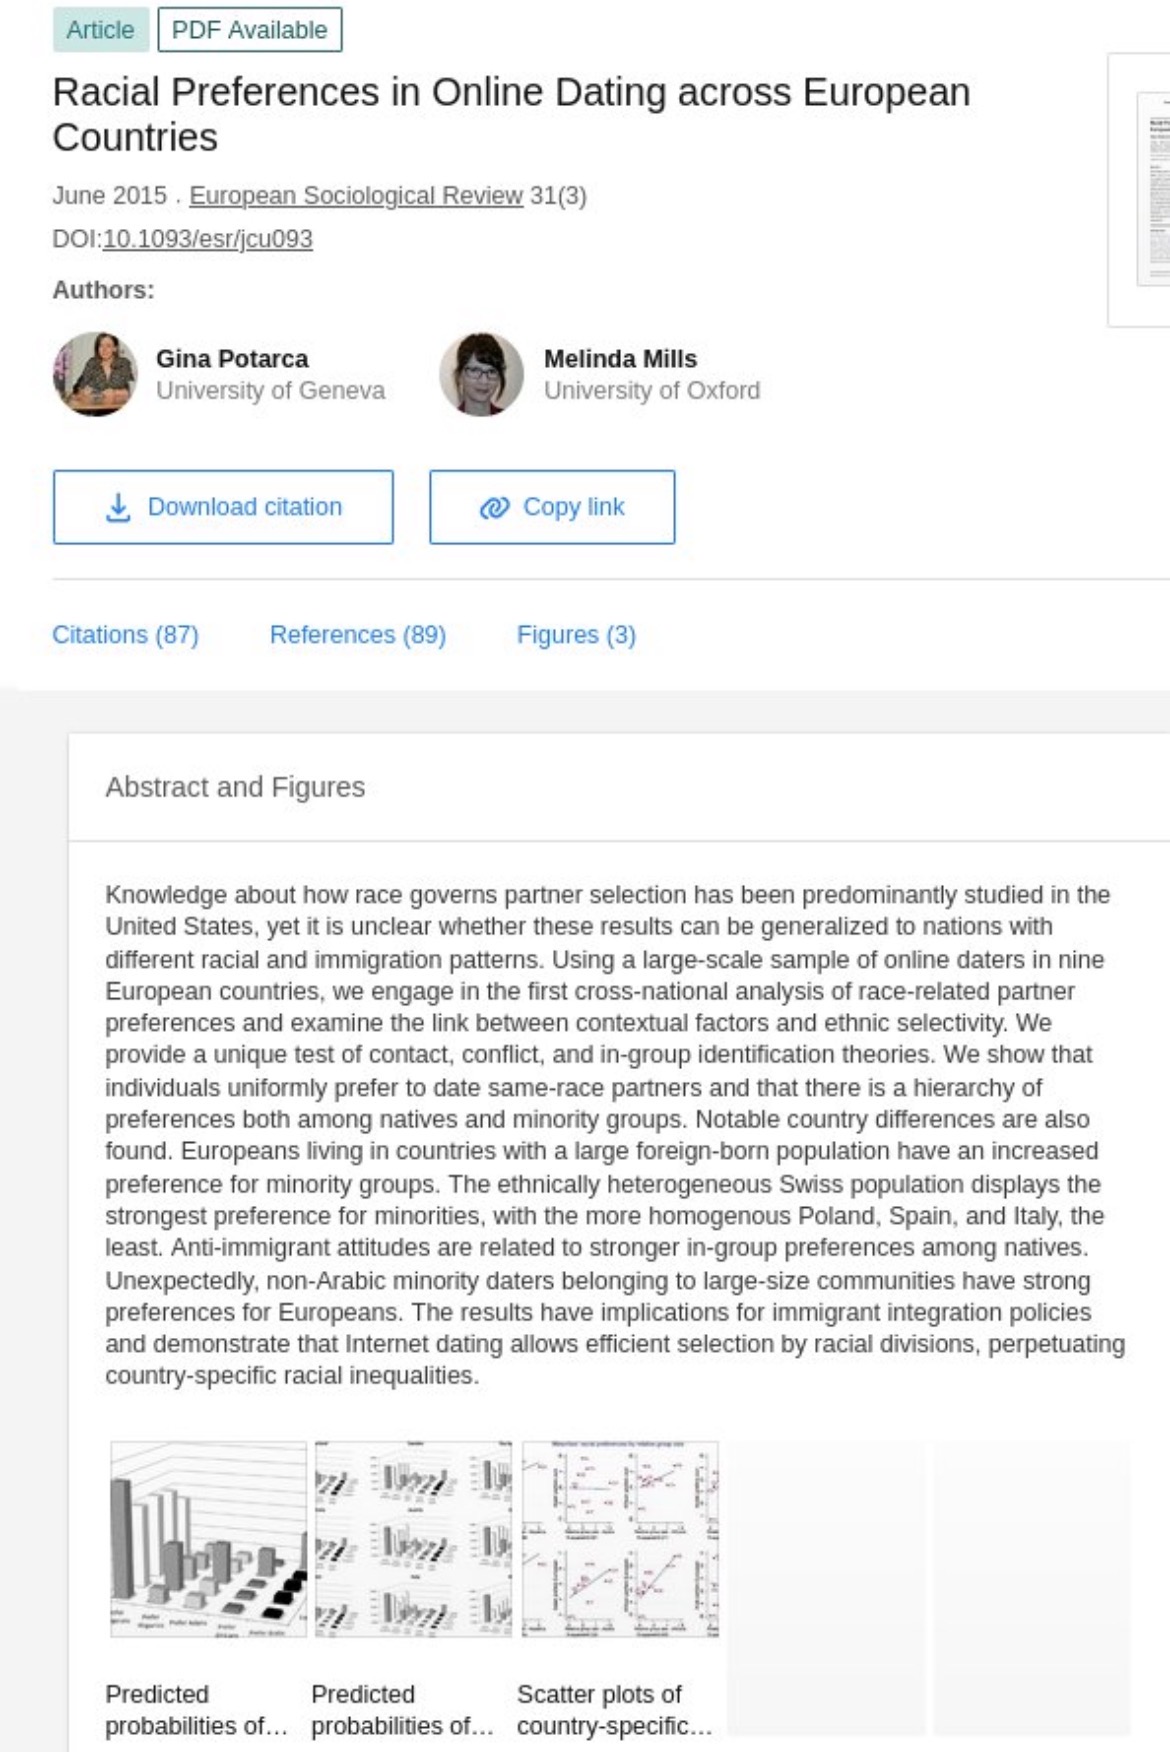Switch to the Figures (3) tab
This screenshot has width=1170, height=1752.
pyautogui.click(x=576, y=635)
